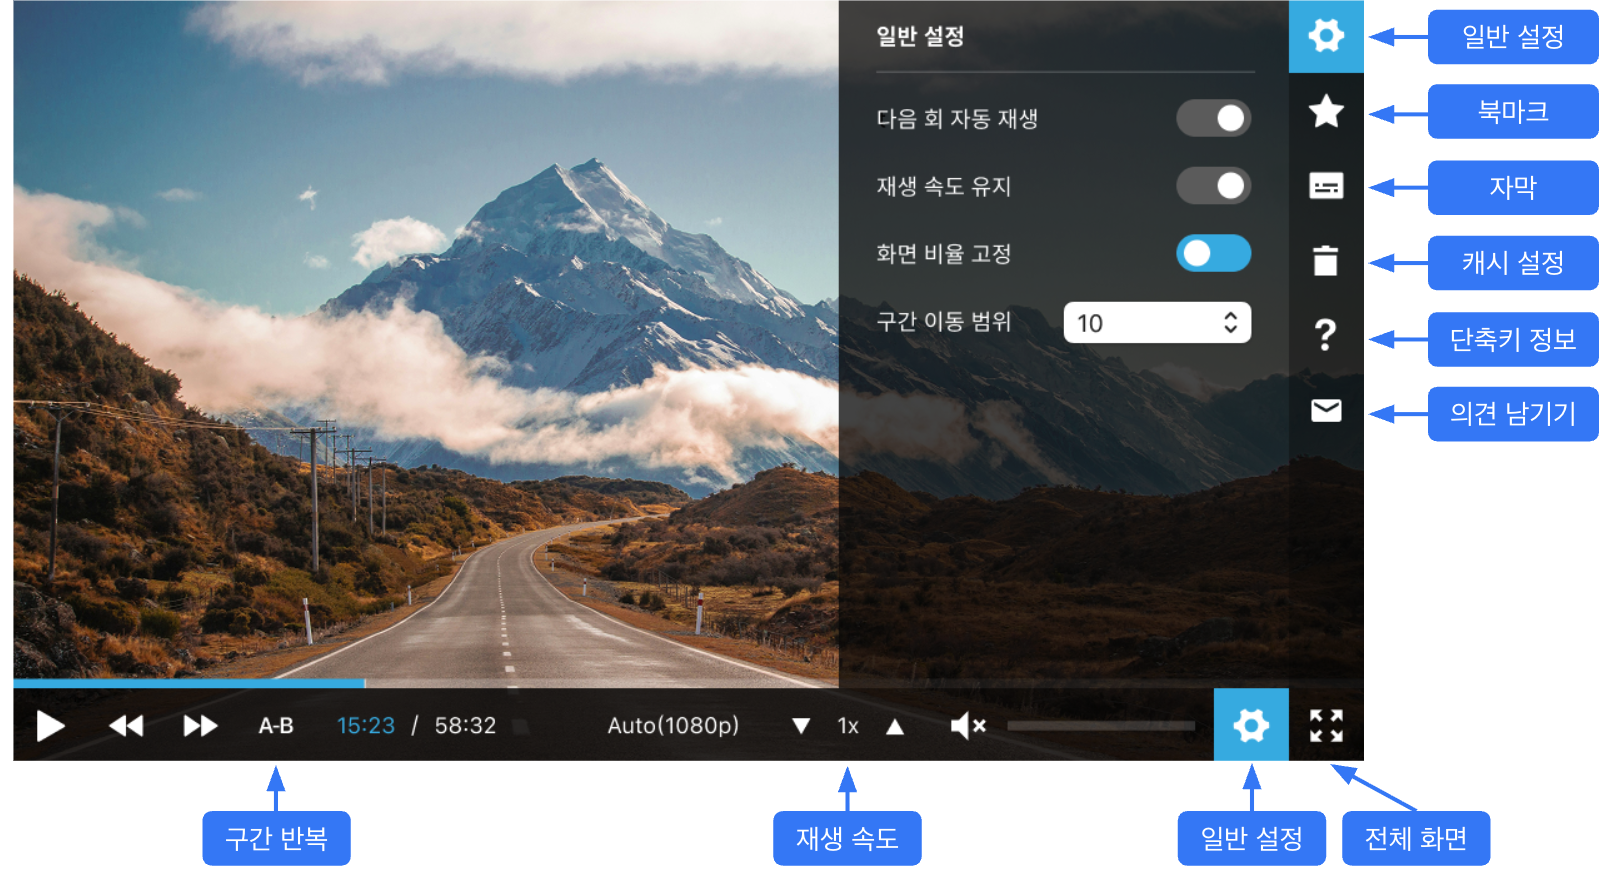The width and height of the screenshot is (1611, 878).
Task: Toggle the 화면 비율 고정 switch
Action: coord(1213,253)
